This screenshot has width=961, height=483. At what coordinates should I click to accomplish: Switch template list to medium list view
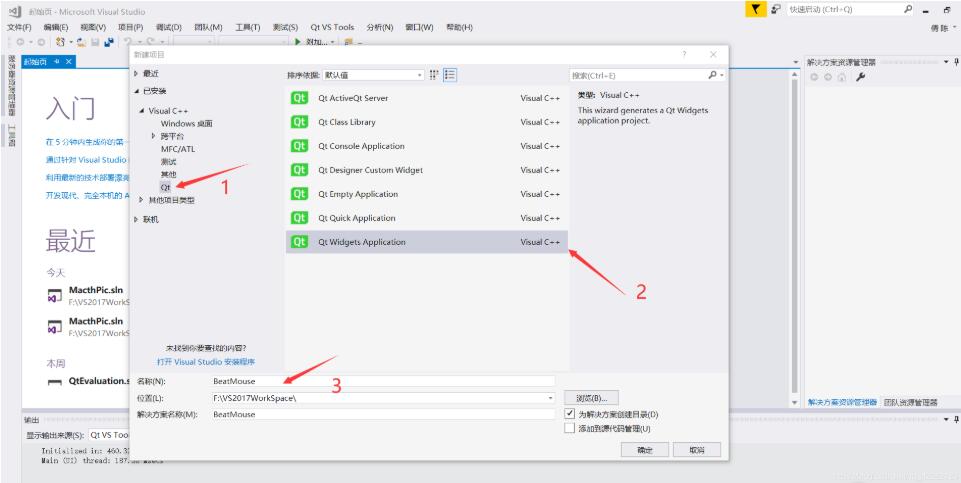450,75
